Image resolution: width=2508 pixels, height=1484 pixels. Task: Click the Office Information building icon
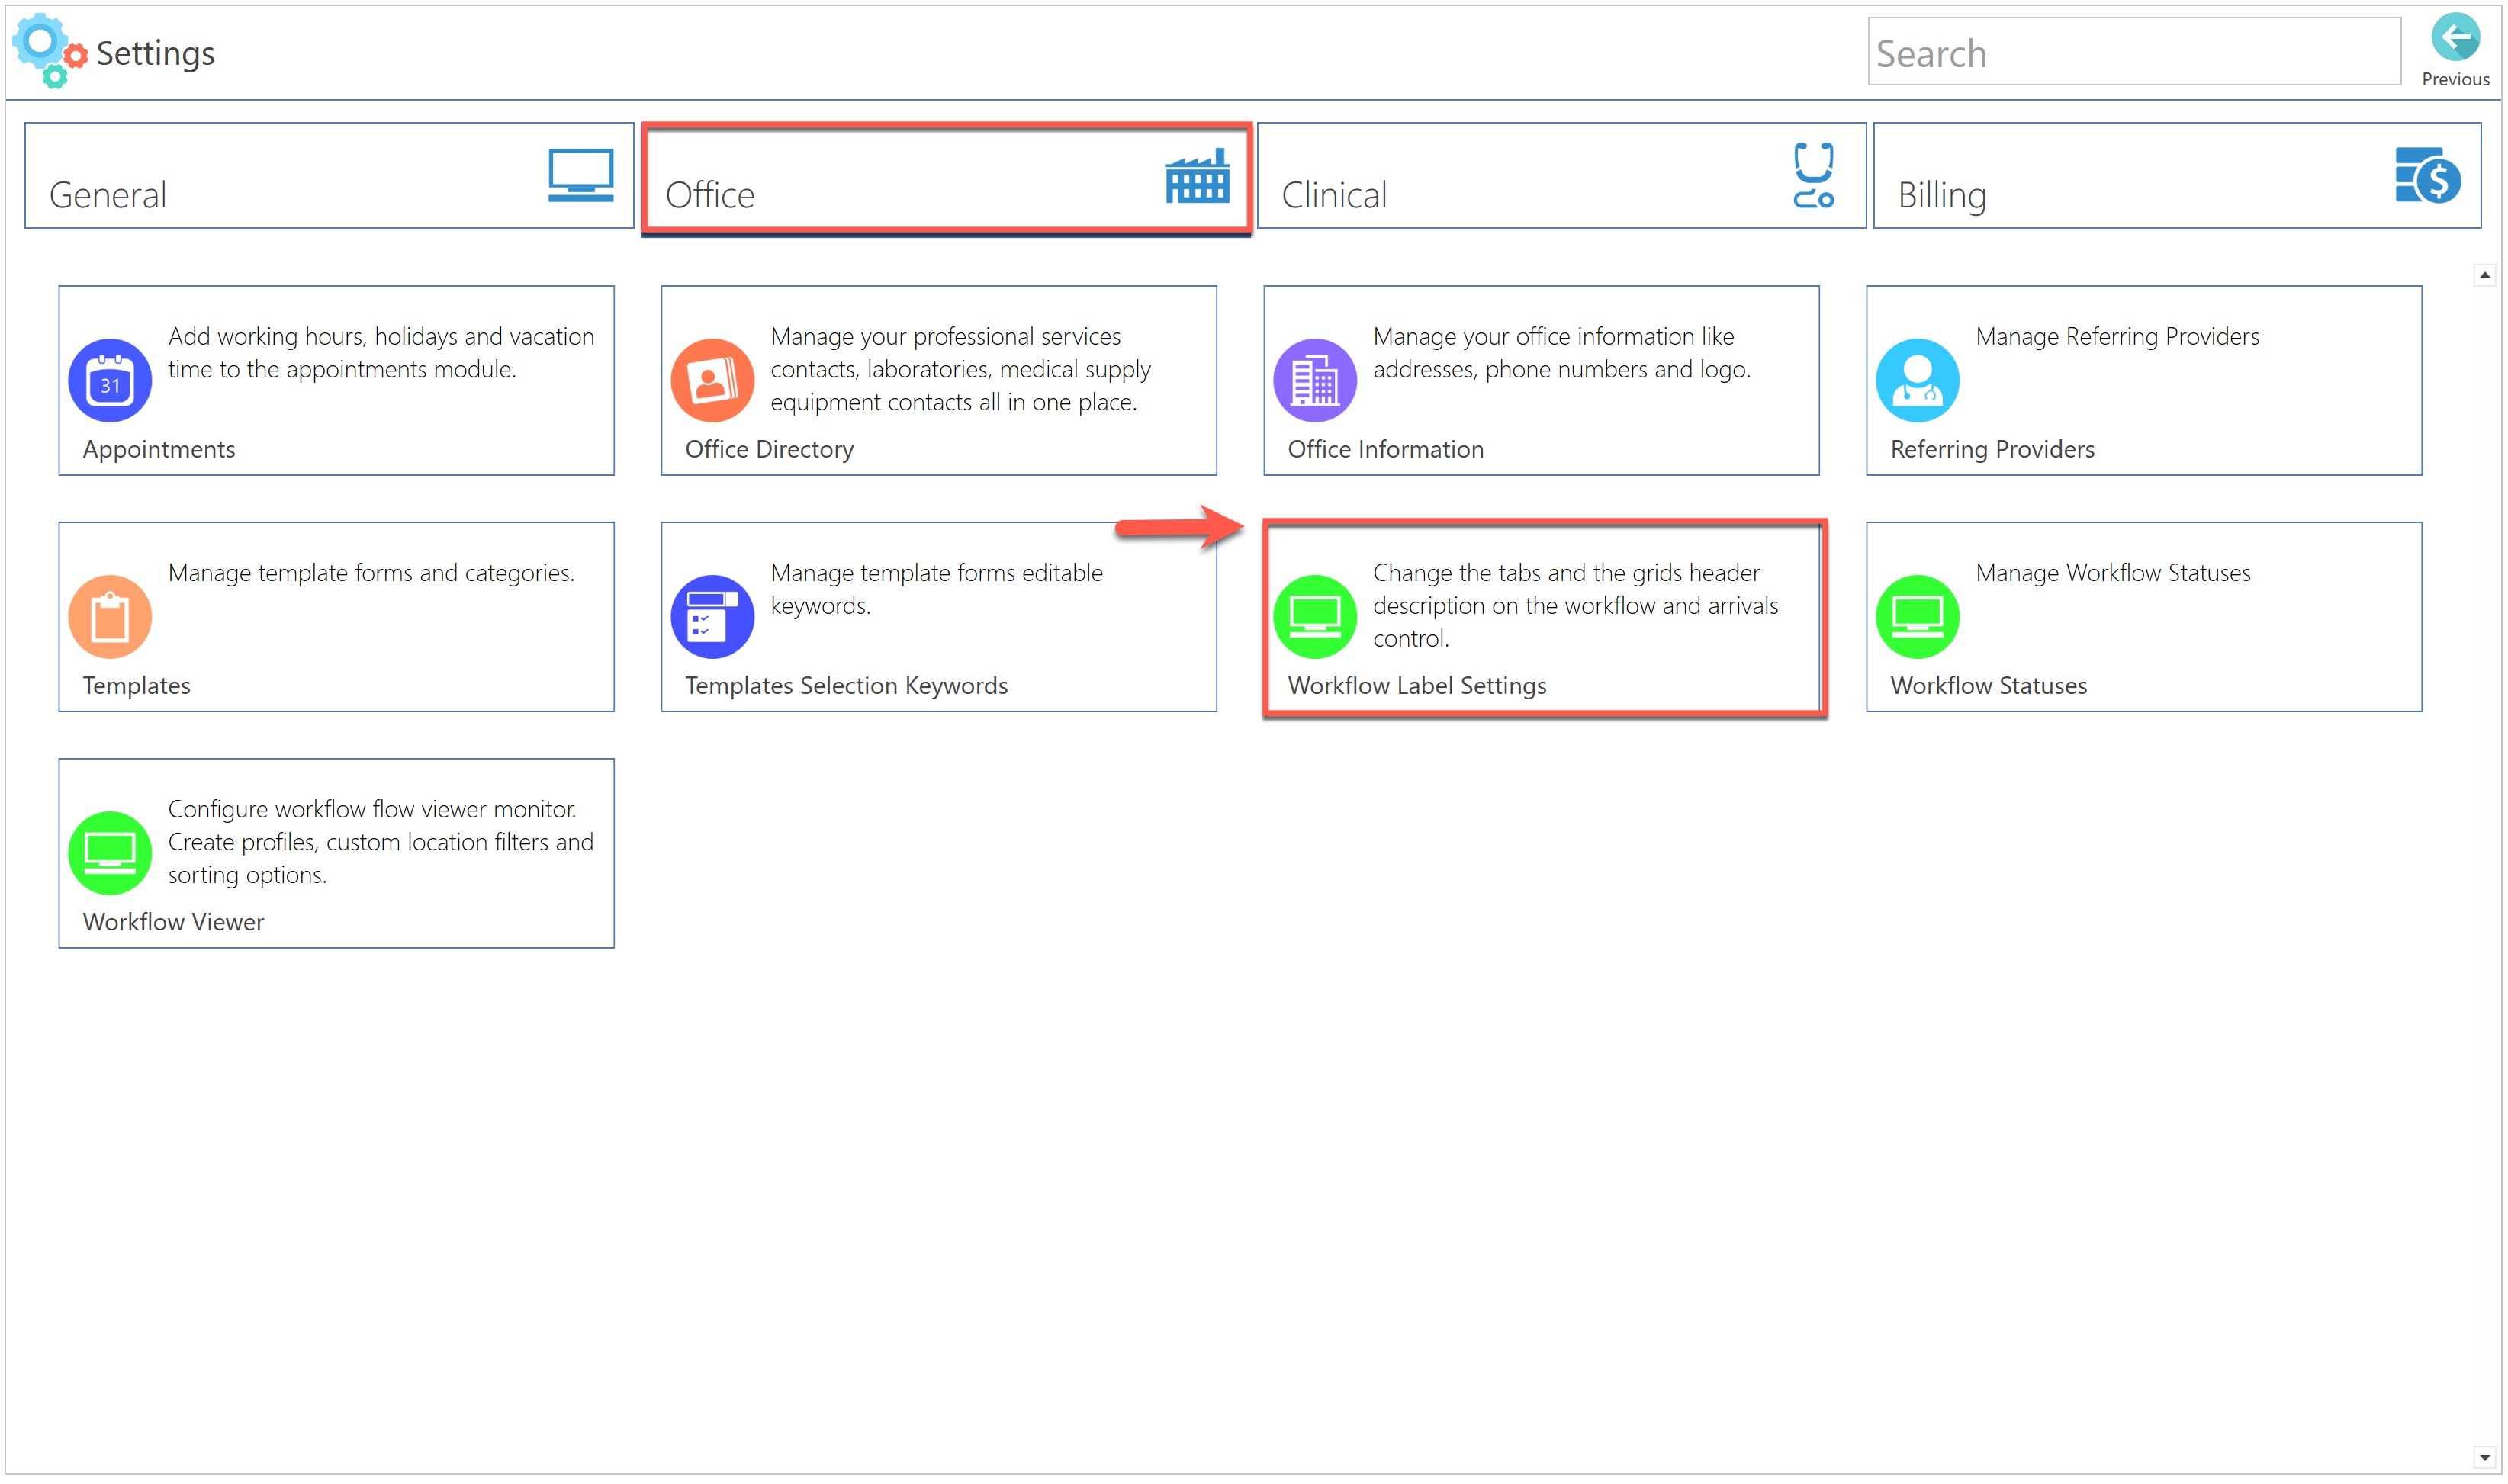point(1314,381)
